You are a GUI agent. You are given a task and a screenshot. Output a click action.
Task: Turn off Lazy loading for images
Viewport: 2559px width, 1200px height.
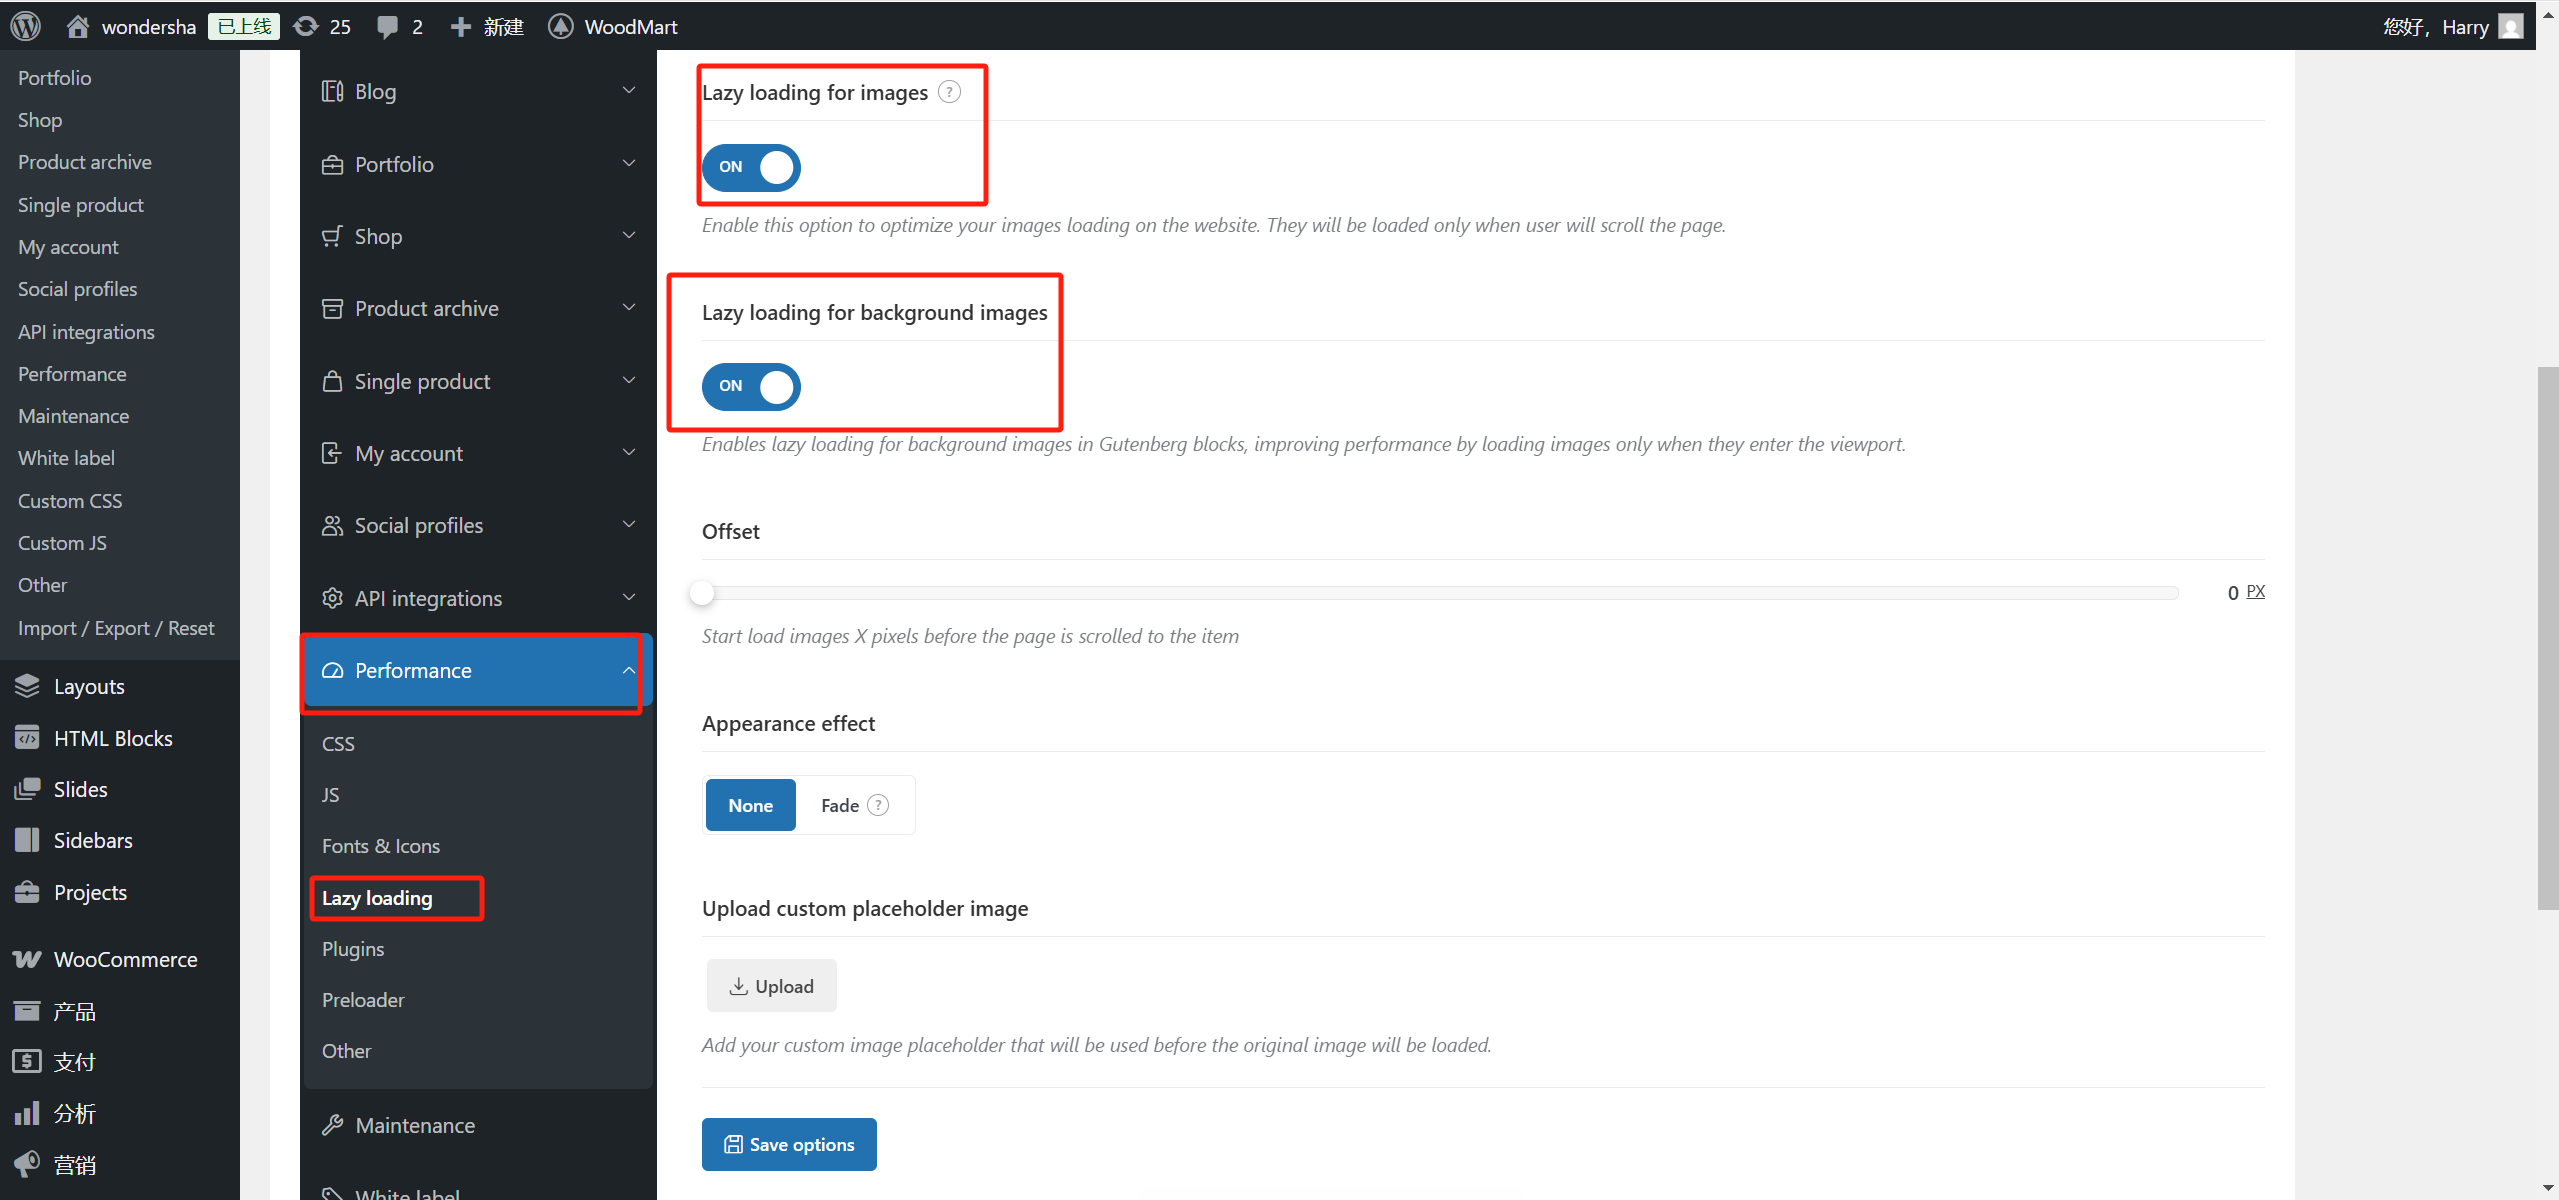(x=751, y=167)
